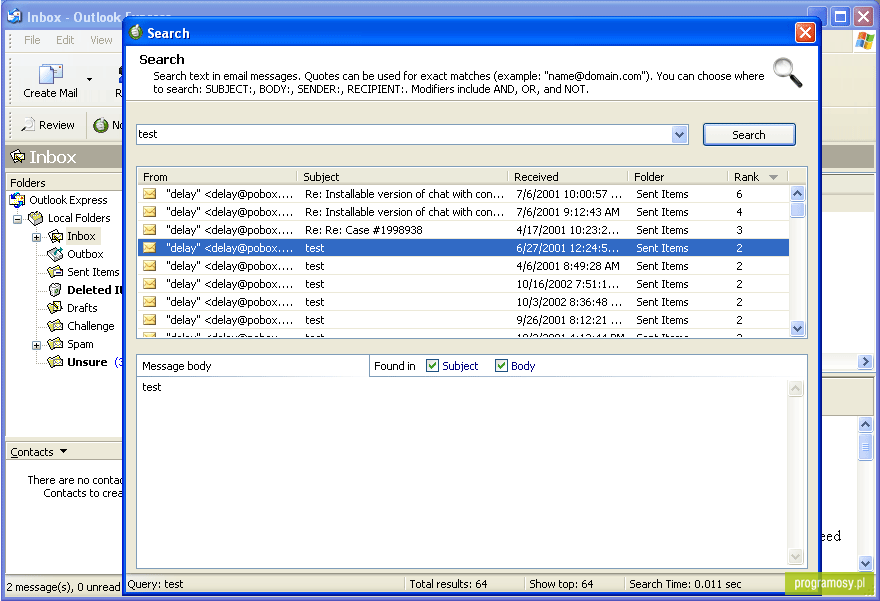Click 'Query: test' in the status bar
880x601 pixels.
[x=155, y=584]
